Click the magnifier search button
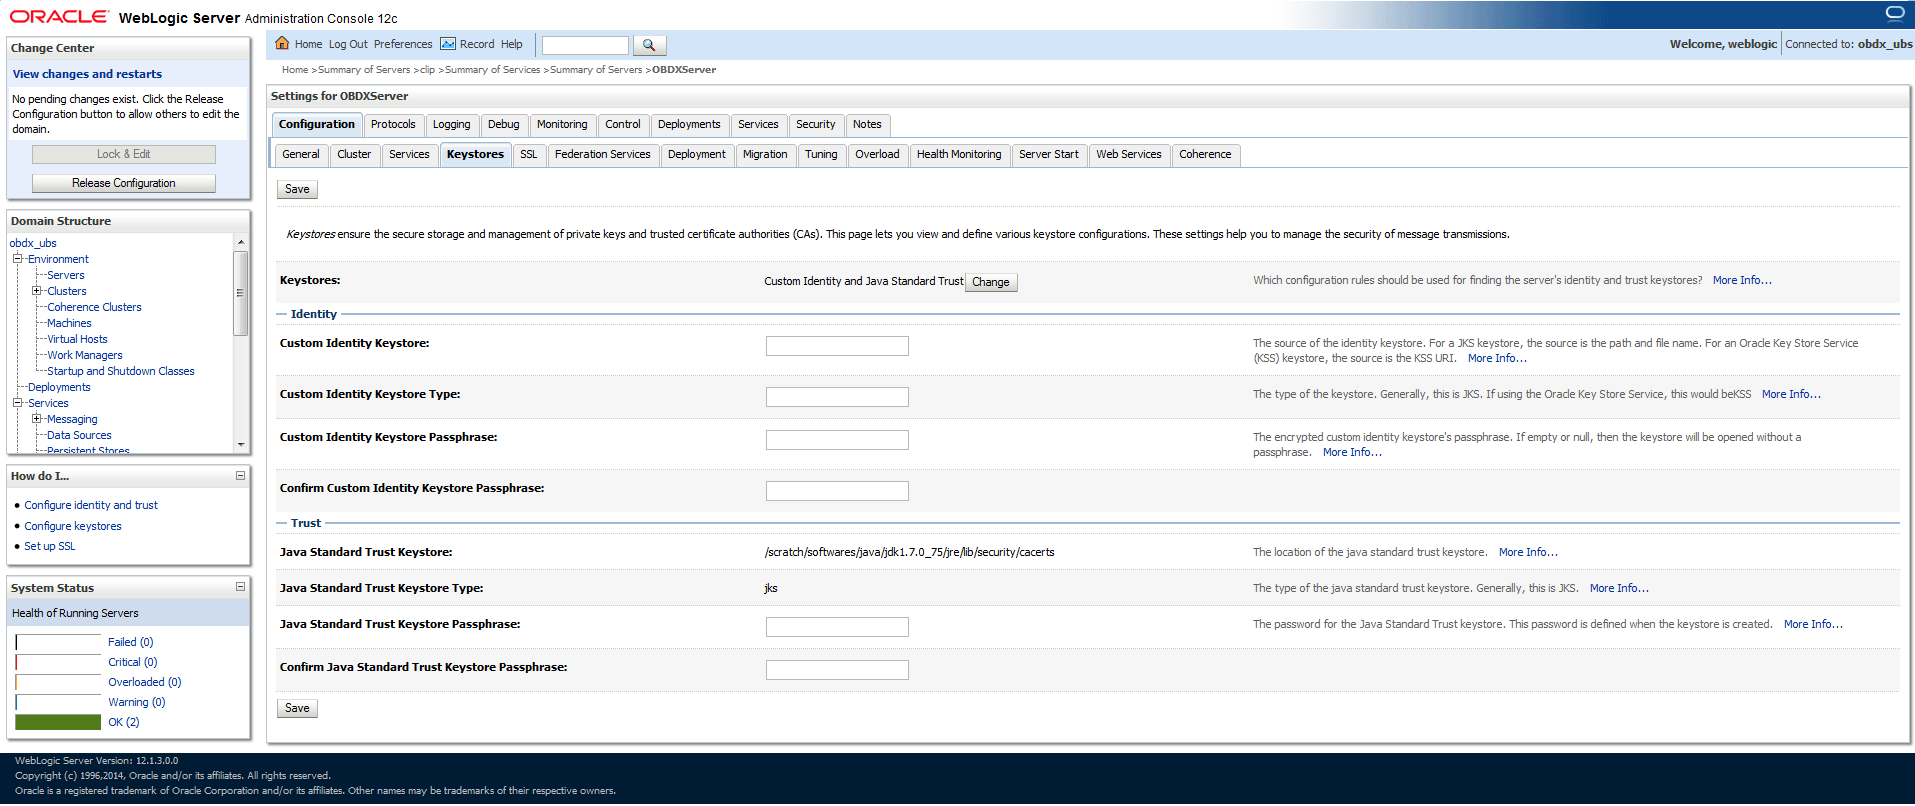The width and height of the screenshot is (1915, 806). [x=649, y=45]
